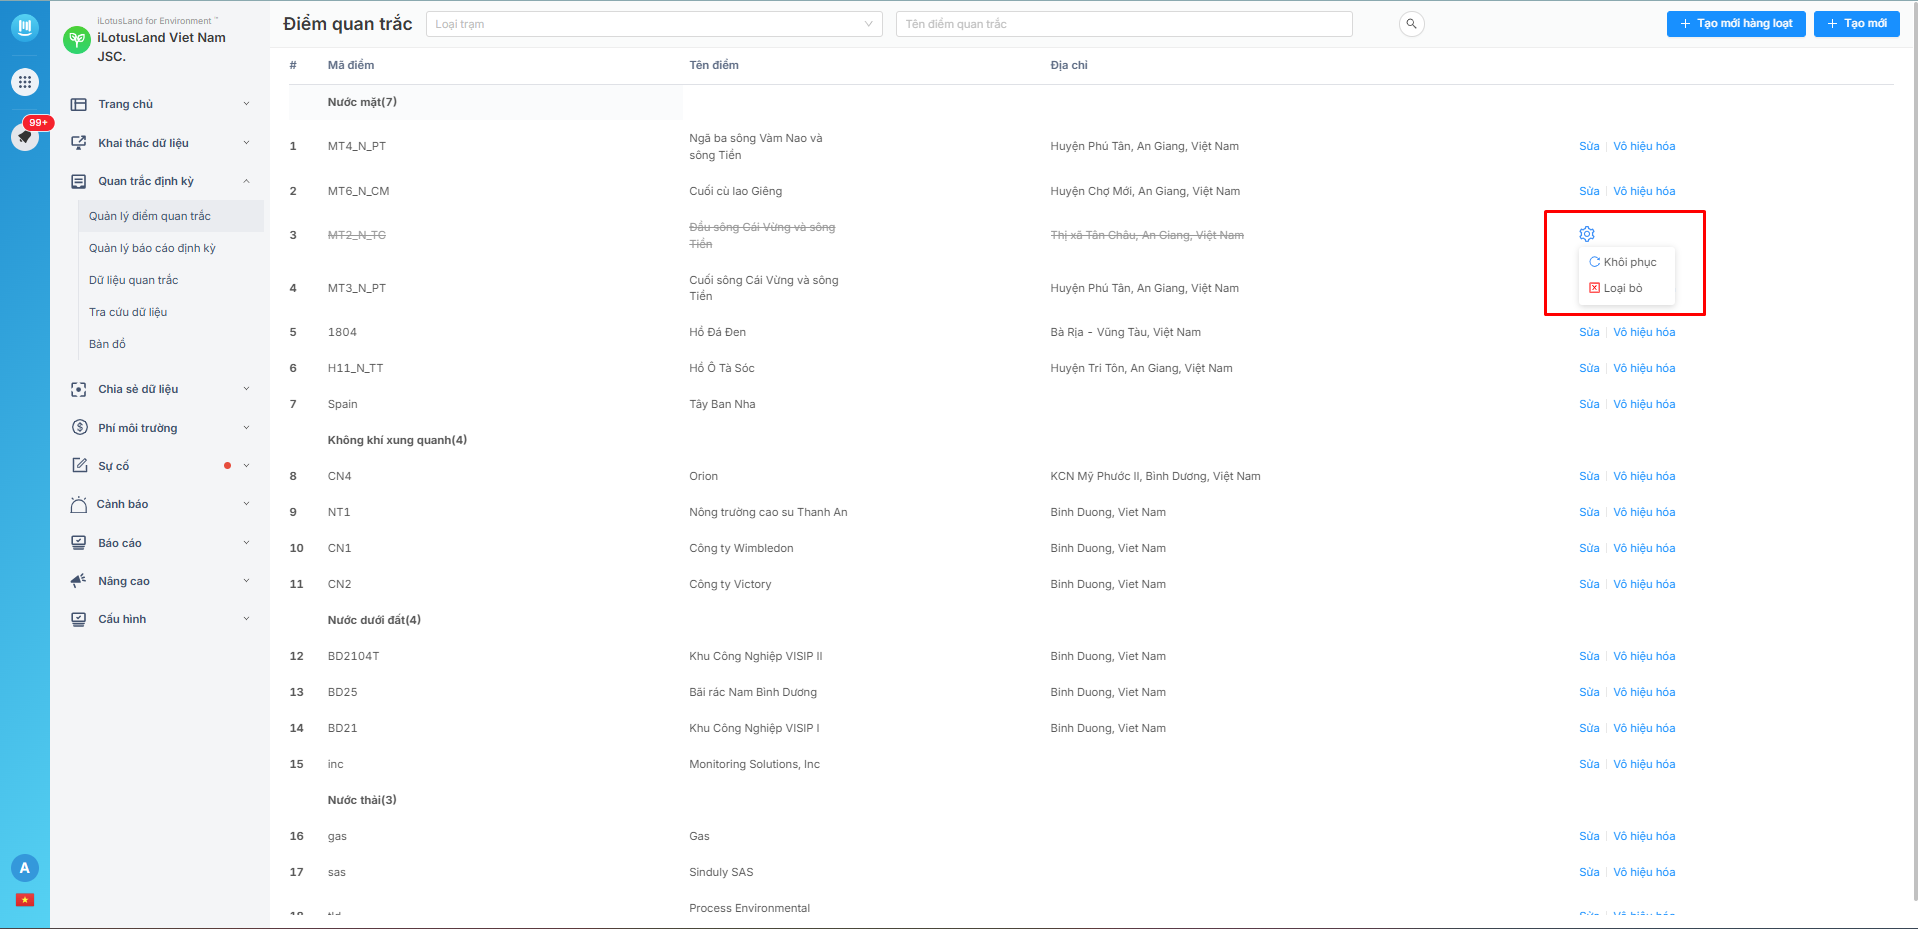Click the Cấu hình sidebar icon
This screenshot has height=929, width=1918.
click(79, 619)
